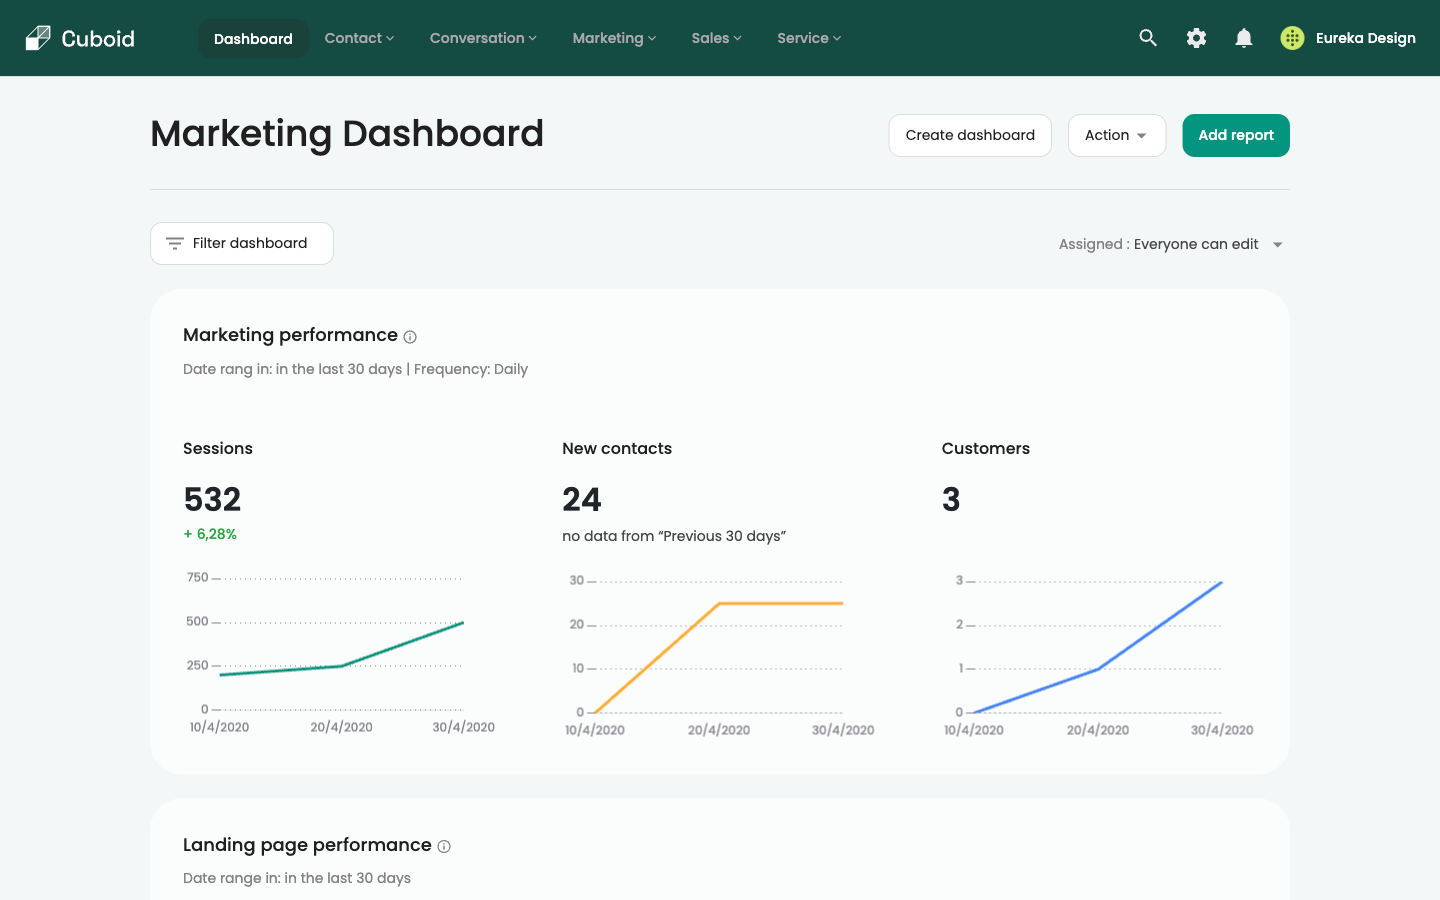1440x900 pixels.
Task: Open the settings gear icon
Action: (1195, 37)
